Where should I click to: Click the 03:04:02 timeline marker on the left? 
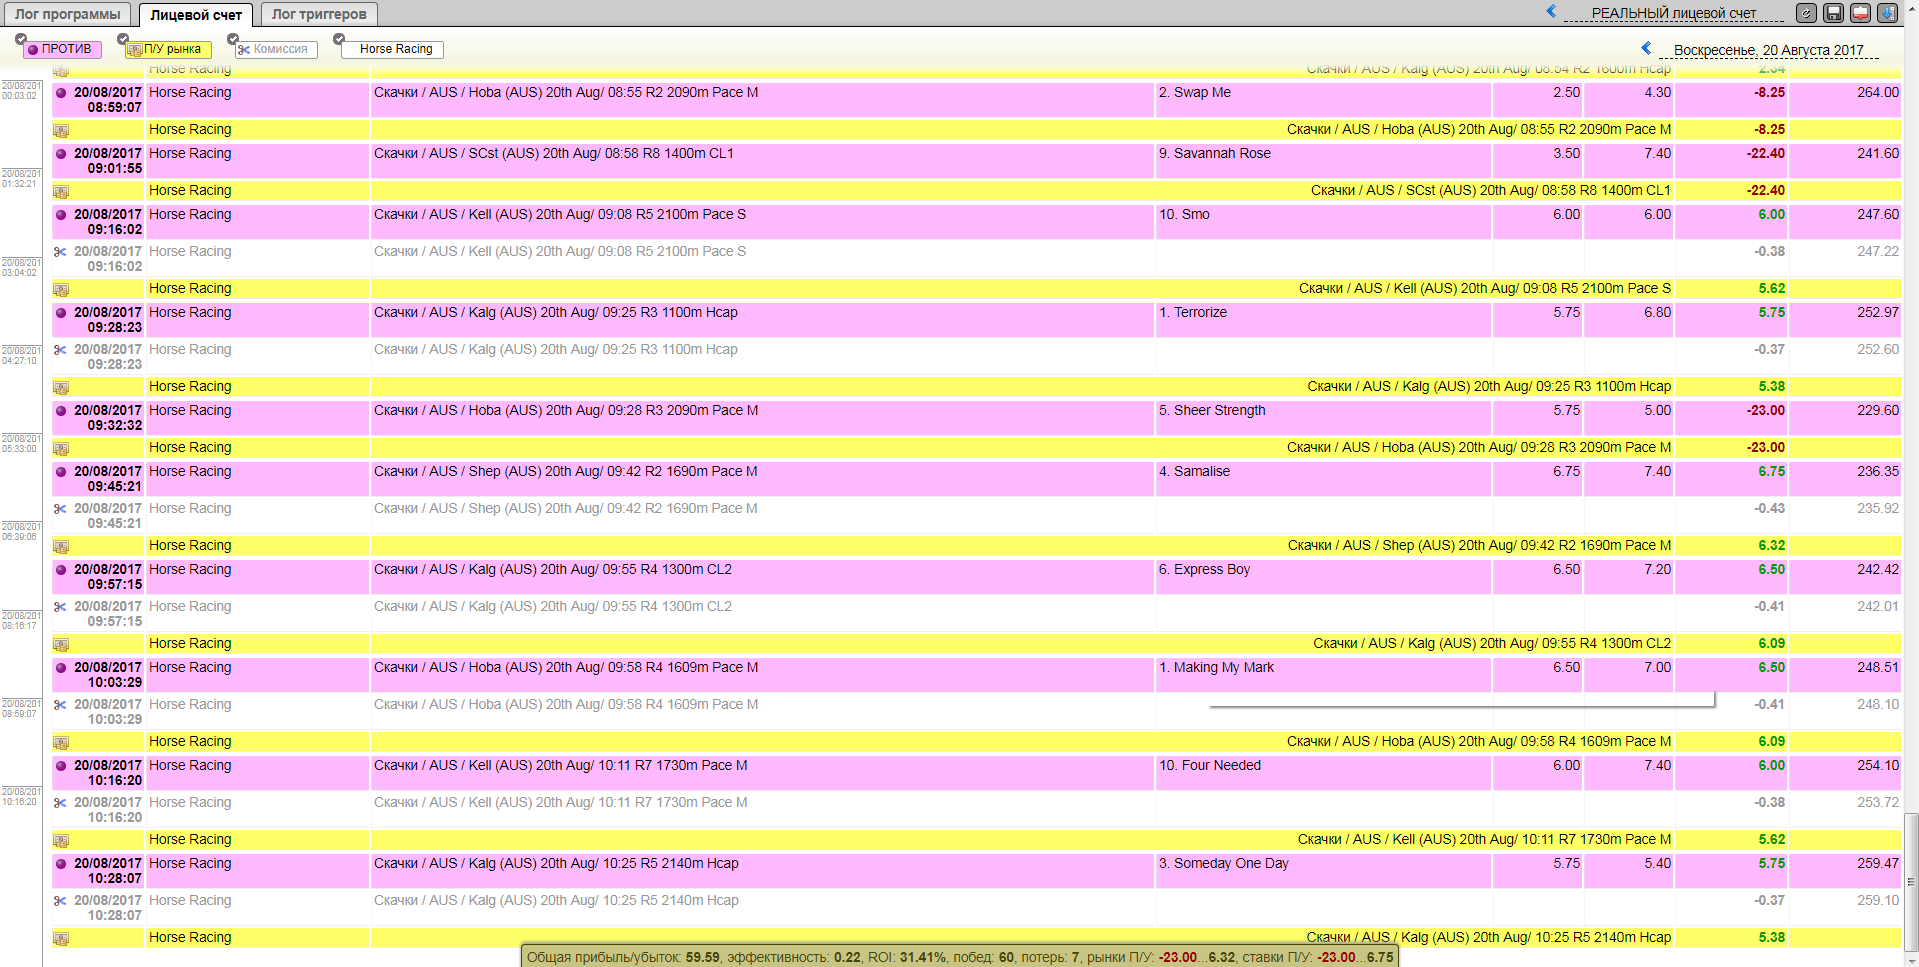[x=20, y=268]
